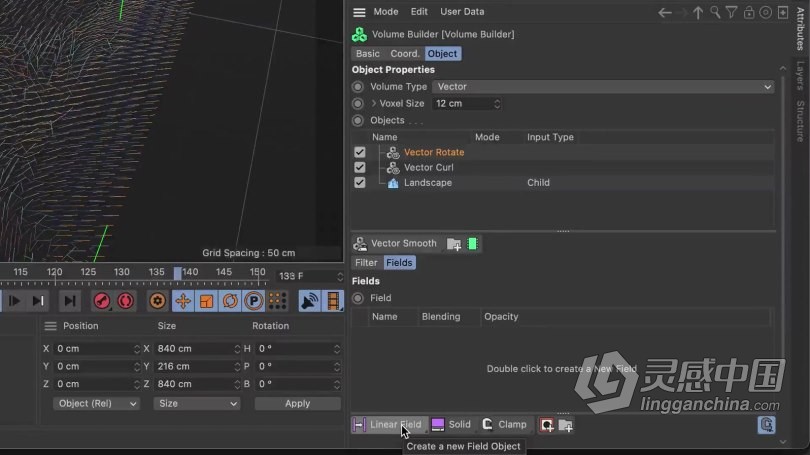This screenshot has height=455, width=810.
Task: Open the Volume Type dropdown
Action: click(603, 87)
